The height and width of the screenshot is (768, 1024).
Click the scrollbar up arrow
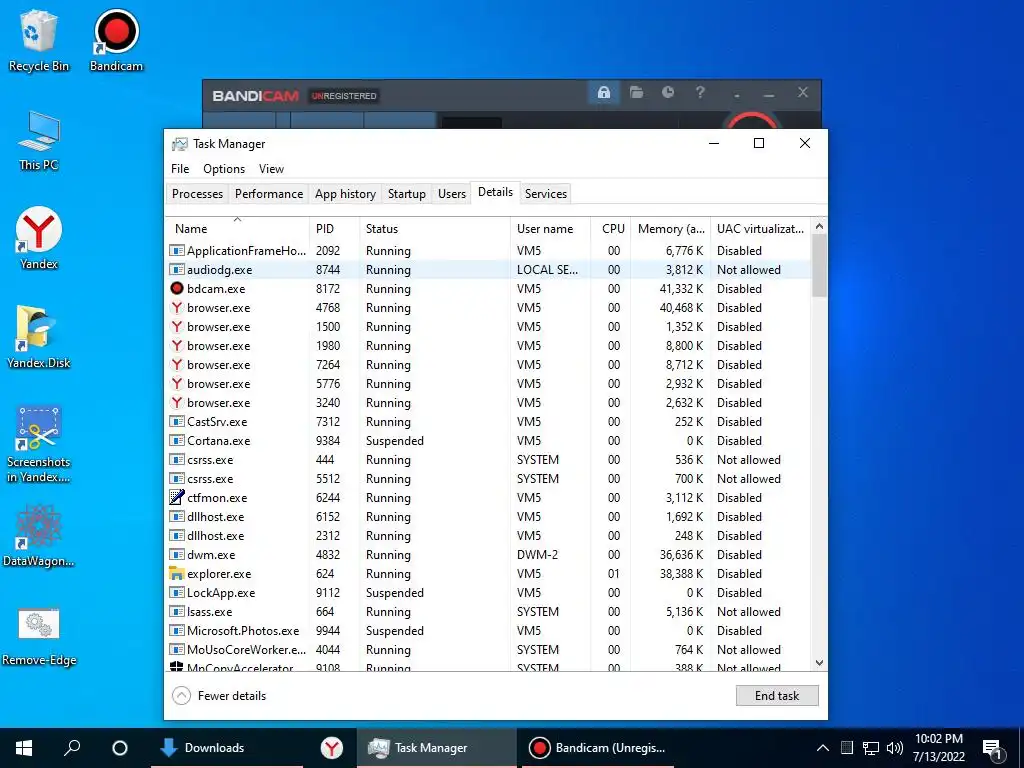tap(819, 226)
